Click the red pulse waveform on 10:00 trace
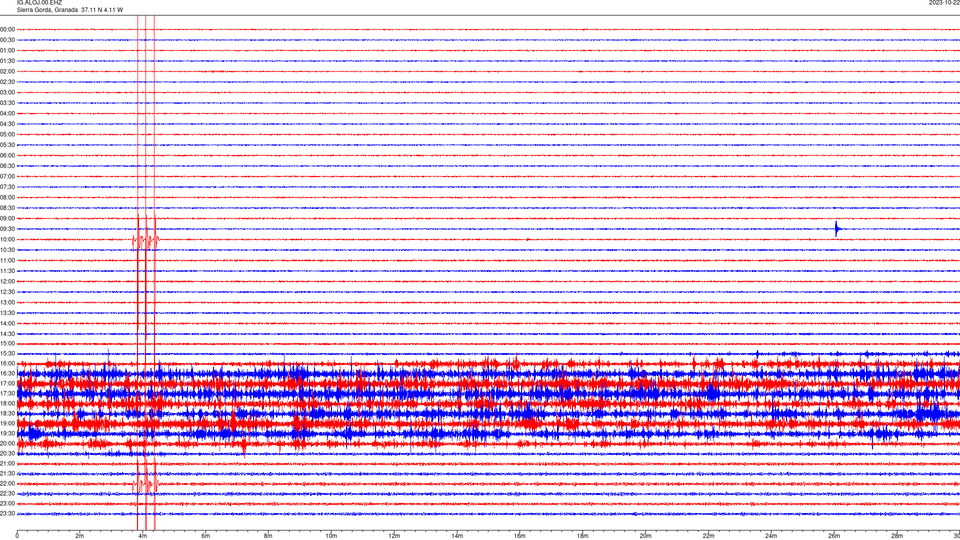Image resolution: width=960 pixels, height=540 pixels. [146, 240]
